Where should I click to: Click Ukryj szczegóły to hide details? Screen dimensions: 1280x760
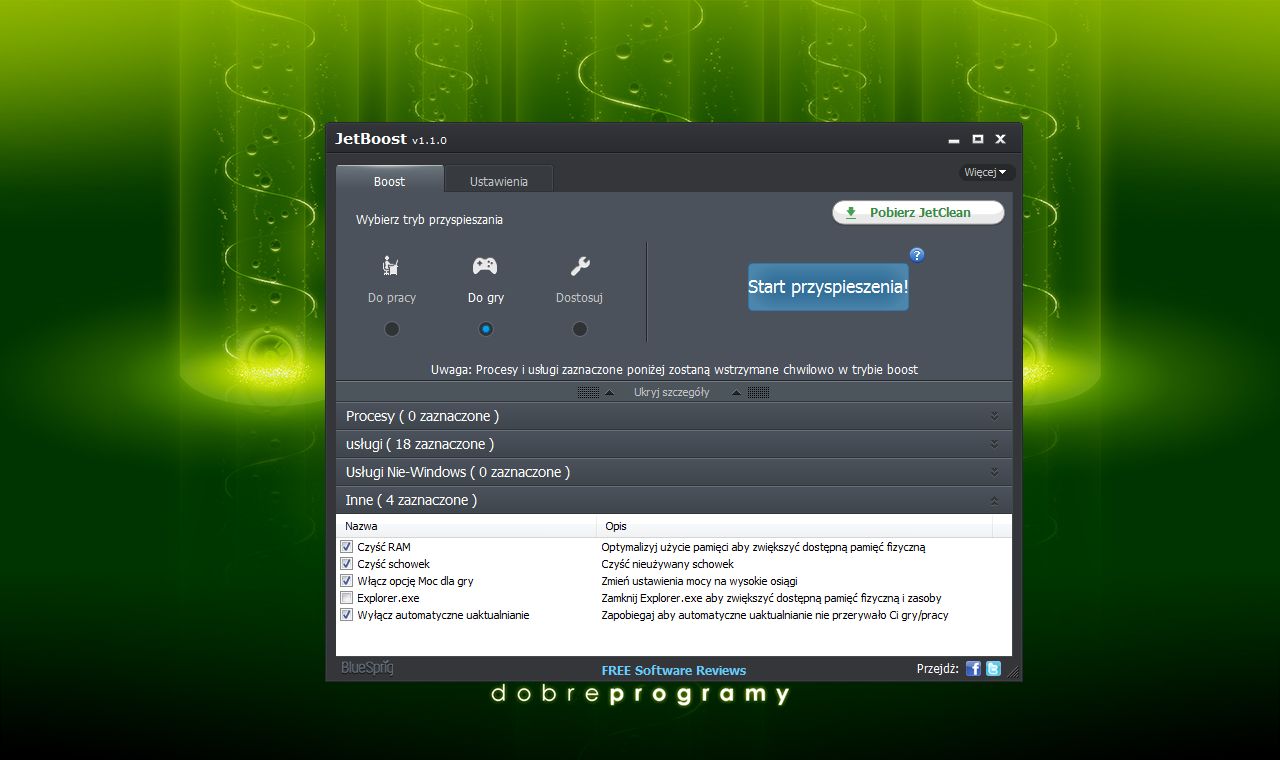pyautogui.click(x=671, y=392)
